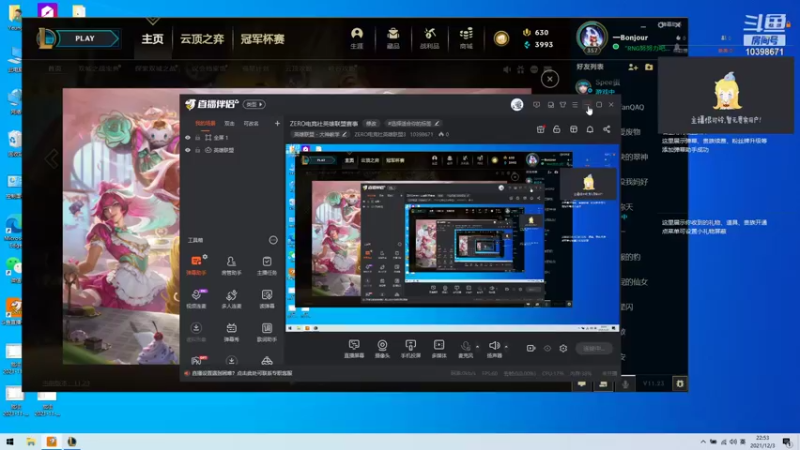The width and height of the screenshot is (800, 450).
Task: Mute the 扬声器 speaker
Action: tap(494, 349)
